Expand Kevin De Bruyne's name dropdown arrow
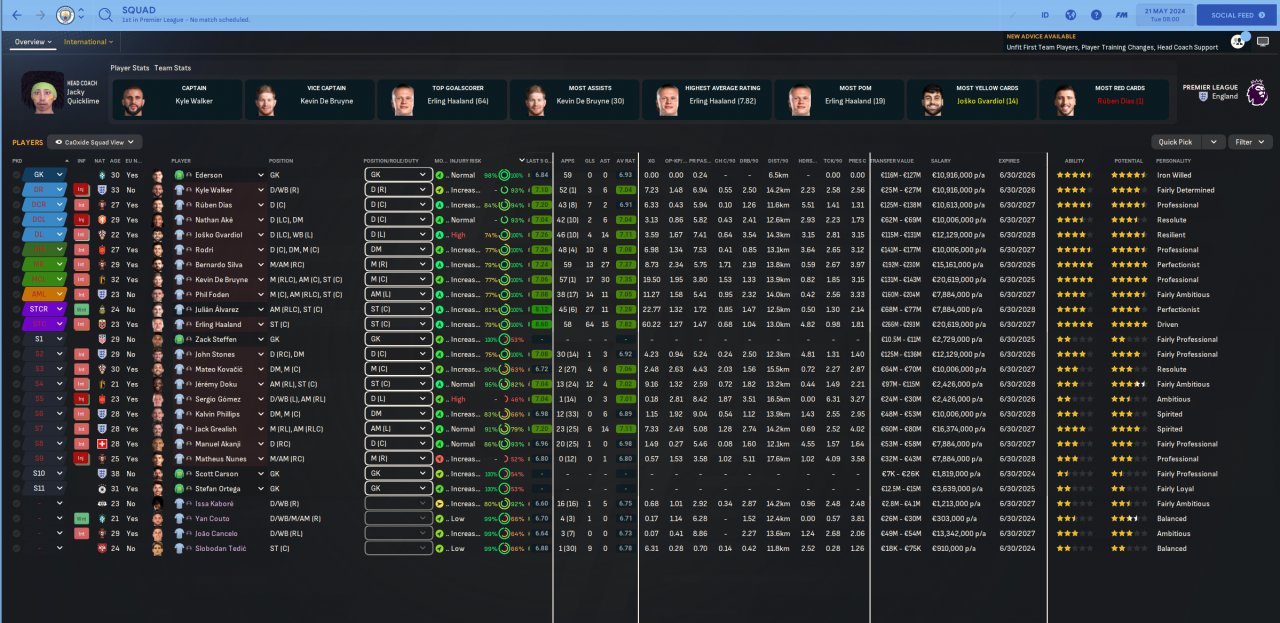 point(261,280)
